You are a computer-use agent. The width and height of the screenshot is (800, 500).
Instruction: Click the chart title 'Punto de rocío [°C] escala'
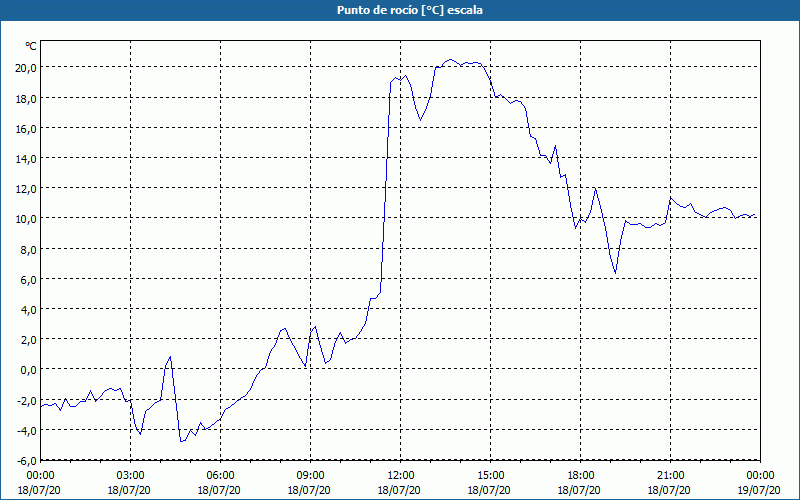pos(410,10)
